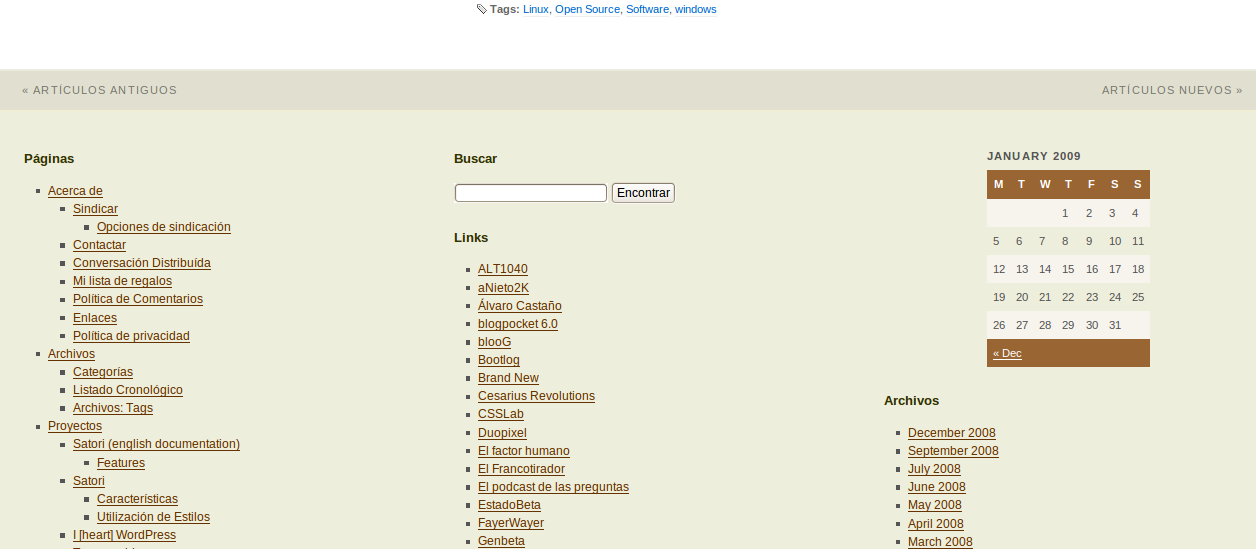Visit El podcast de las preguntas
This screenshot has width=1256, height=549.
tap(553, 487)
